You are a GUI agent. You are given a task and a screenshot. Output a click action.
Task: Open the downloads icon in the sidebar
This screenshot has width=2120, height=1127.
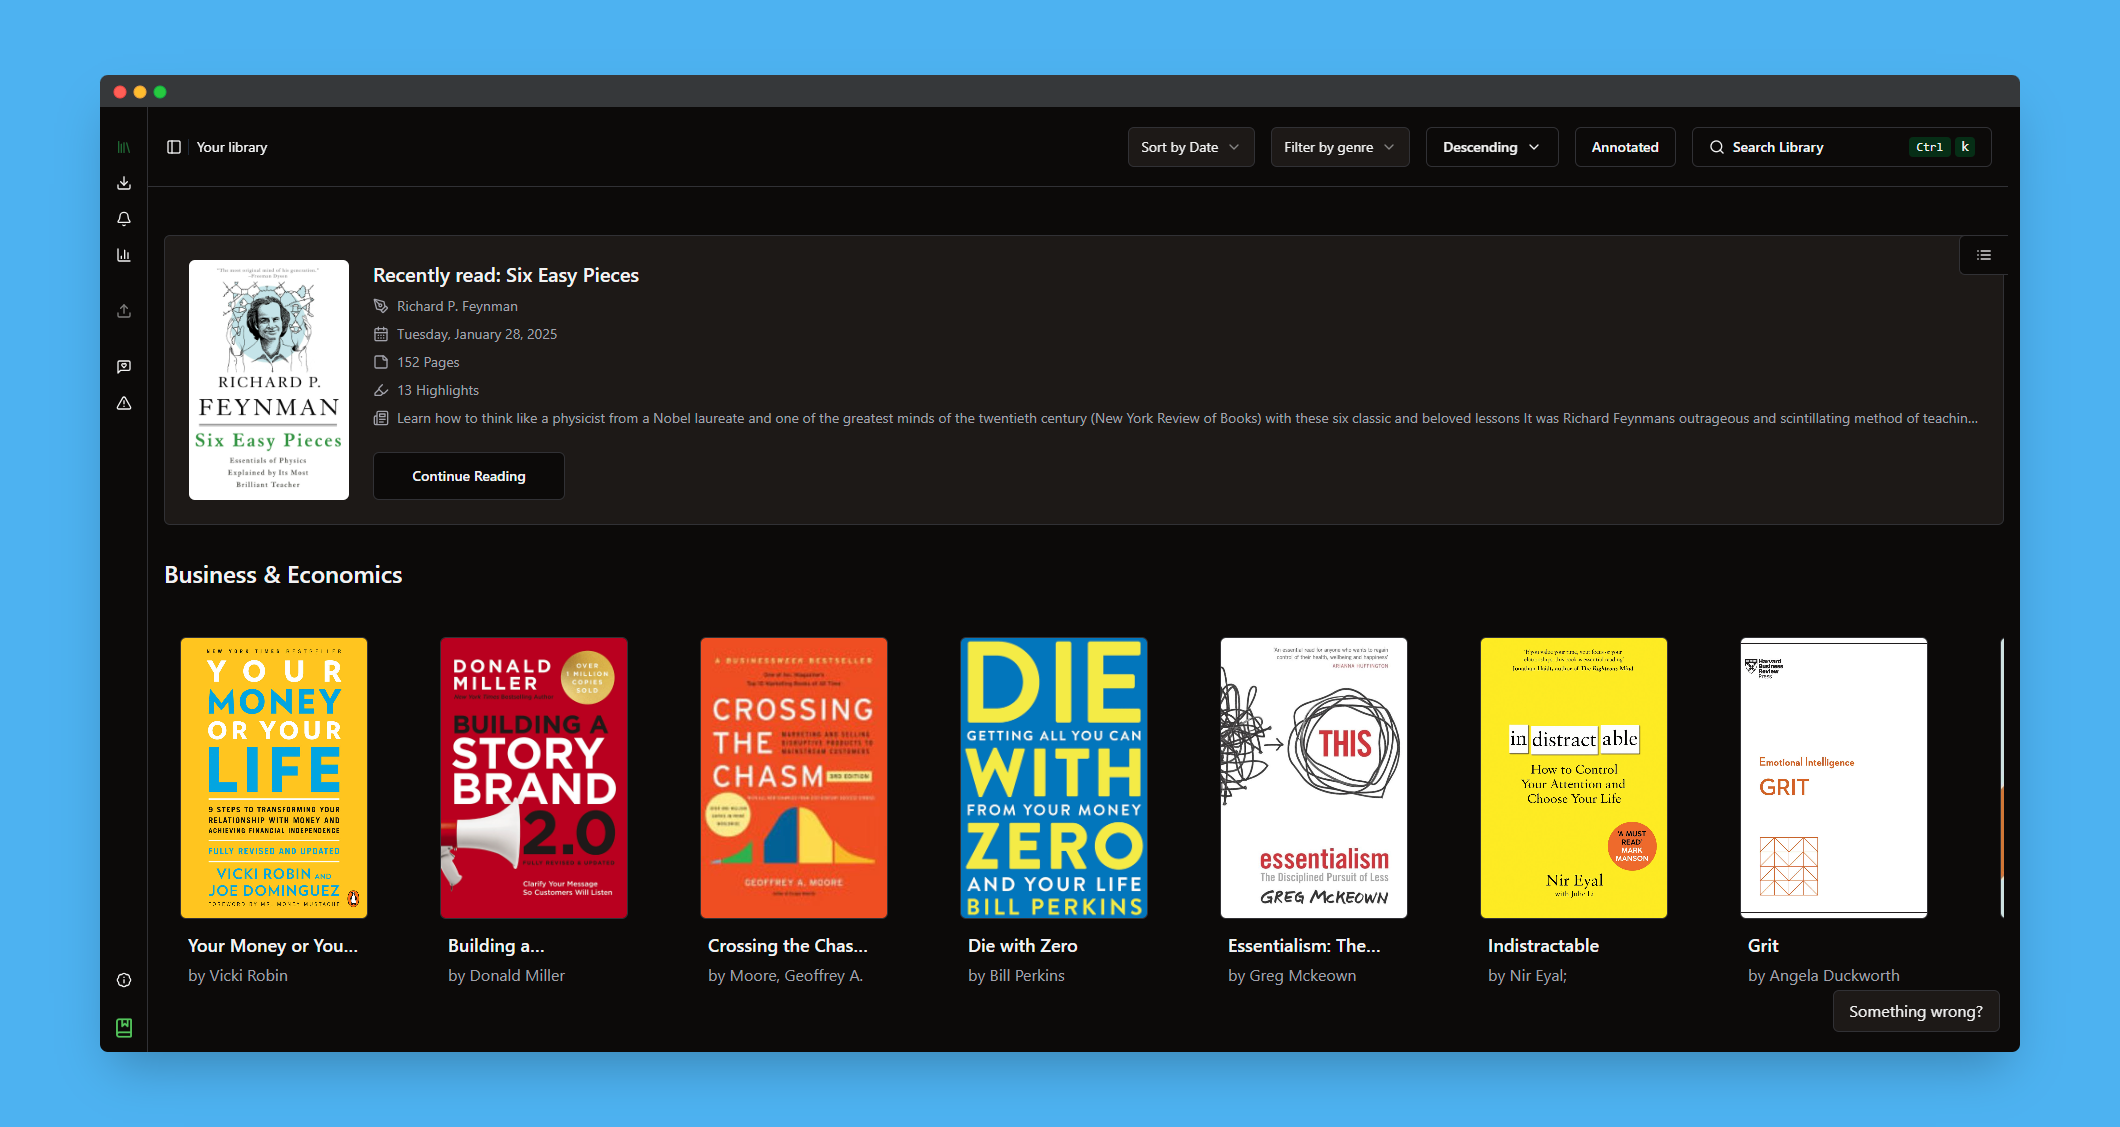pos(124,182)
